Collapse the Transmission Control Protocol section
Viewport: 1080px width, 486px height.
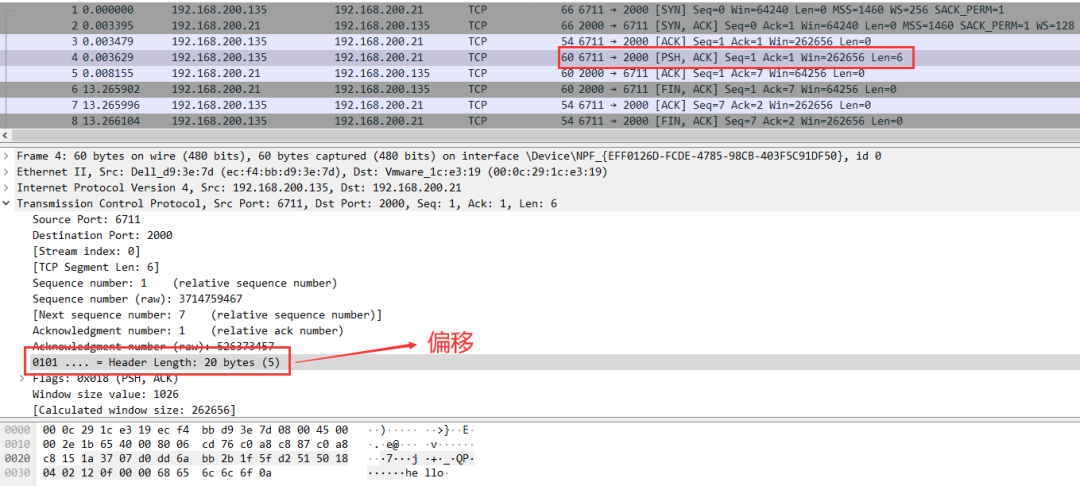8,203
